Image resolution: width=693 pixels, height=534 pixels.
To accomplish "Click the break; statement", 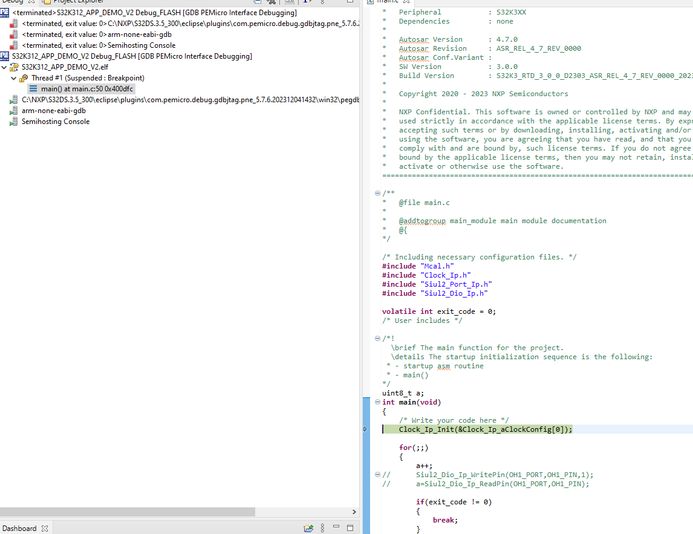I will tap(445, 520).
